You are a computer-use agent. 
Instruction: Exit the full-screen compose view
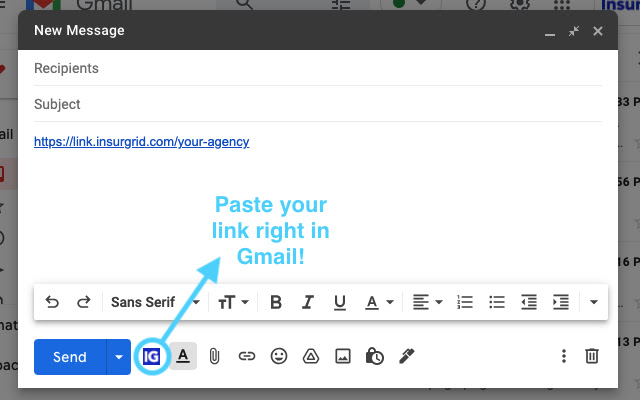tap(574, 31)
